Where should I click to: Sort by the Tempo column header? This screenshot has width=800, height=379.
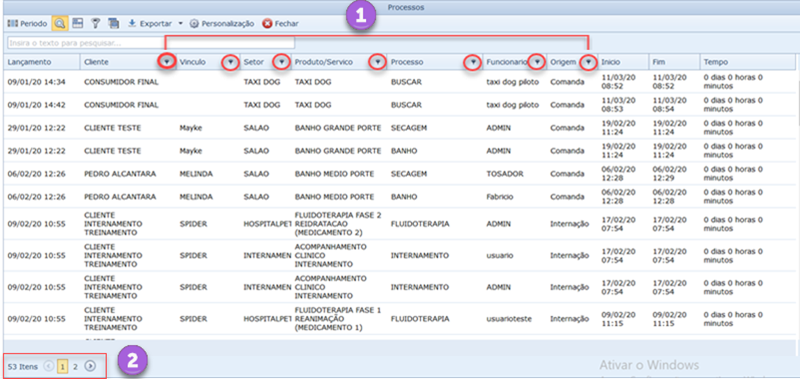[747, 62]
